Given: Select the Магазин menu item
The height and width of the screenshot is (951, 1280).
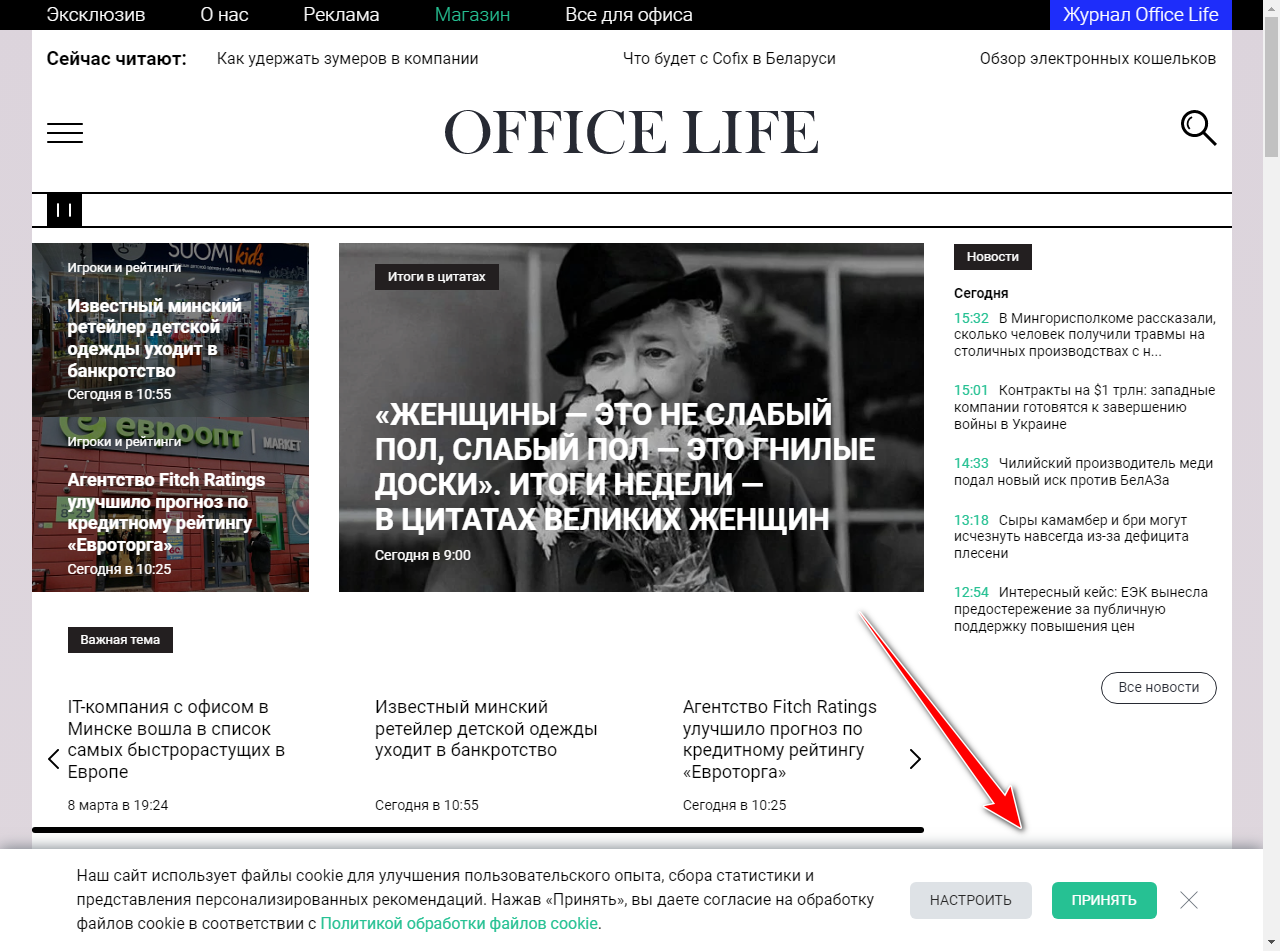Looking at the screenshot, I should coord(471,15).
